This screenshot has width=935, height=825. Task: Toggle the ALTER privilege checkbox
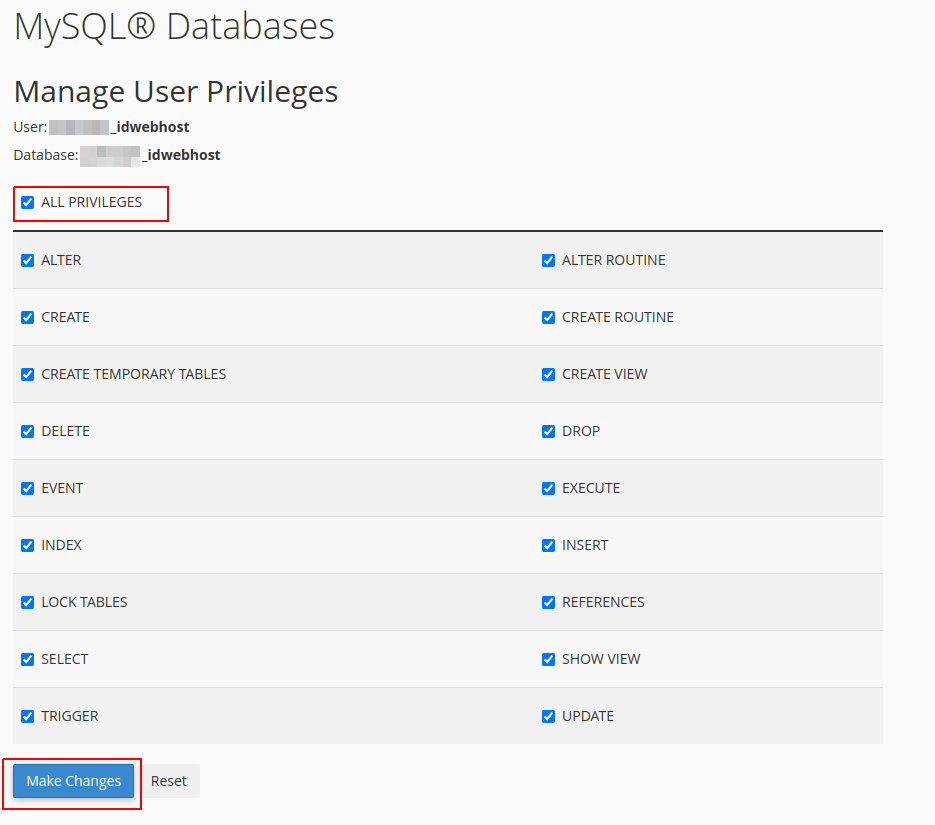tap(27, 260)
